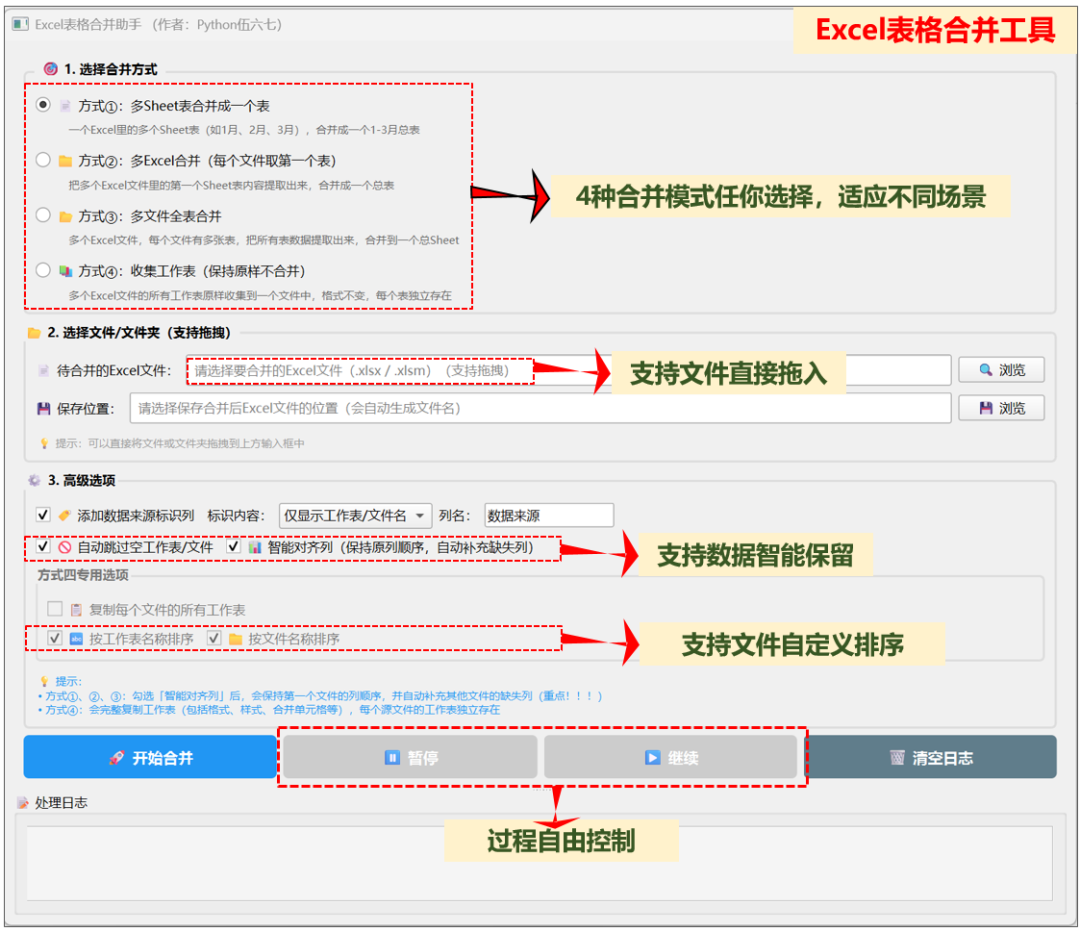
Task: Click hint line starting 方式④：会完整复制工作表
Action: (x=269, y=710)
